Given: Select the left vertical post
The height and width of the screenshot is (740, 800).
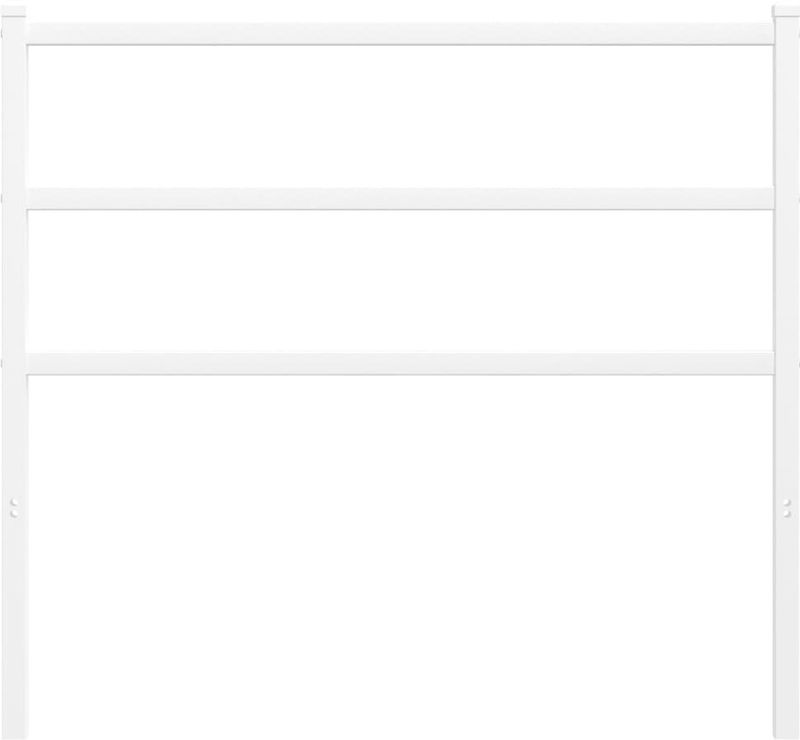Looking at the screenshot, I should 14,378.
